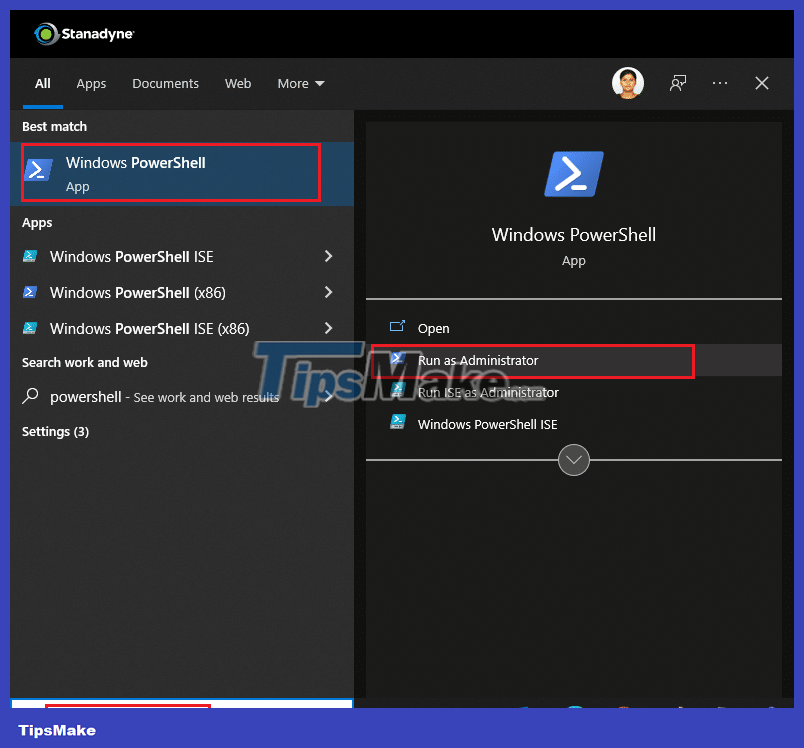Click the Windows PowerShell ISE icon in Apps list
Screen dimensions: 804x748
pyautogui.click(x=30, y=257)
